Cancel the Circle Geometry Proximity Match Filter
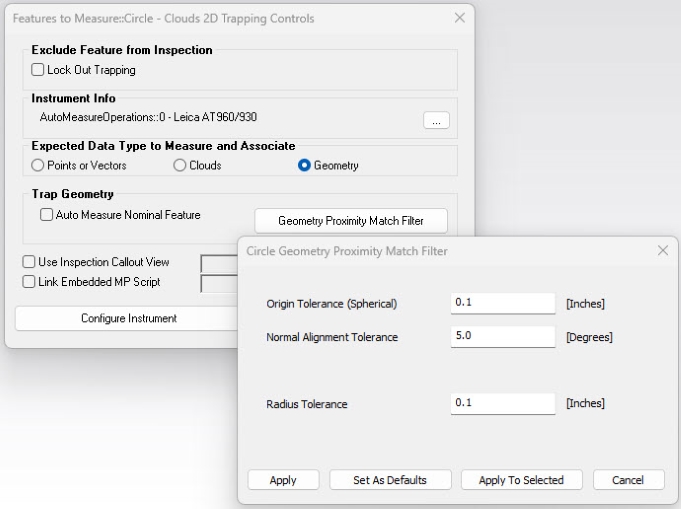Screen dimensions: 681x509 [x=628, y=480]
